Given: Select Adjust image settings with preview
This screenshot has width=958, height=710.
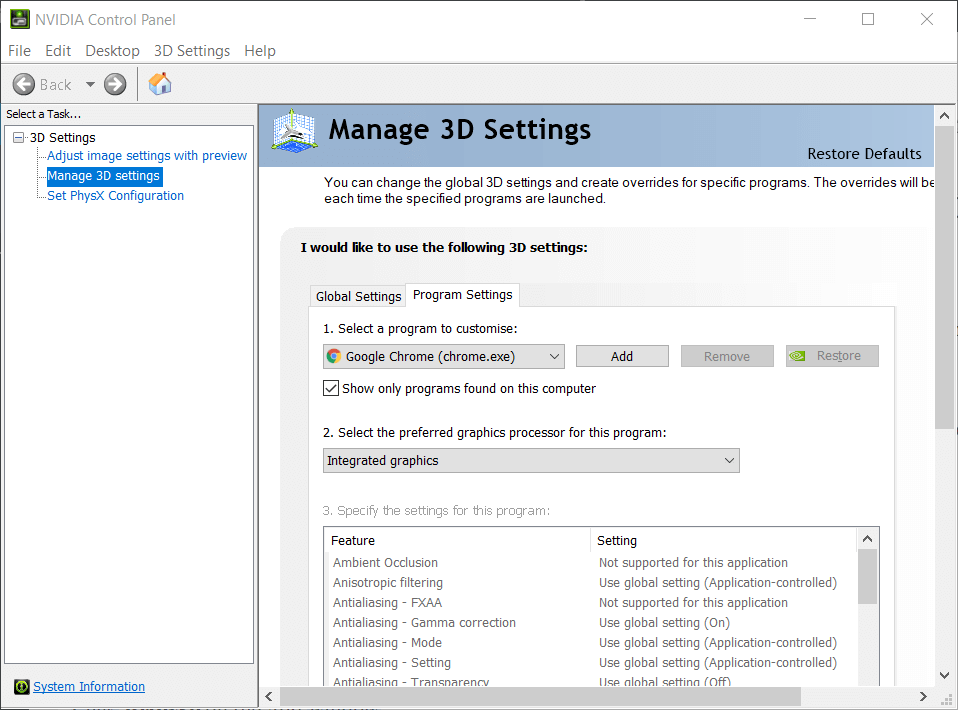Looking at the screenshot, I should click(x=147, y=156).
